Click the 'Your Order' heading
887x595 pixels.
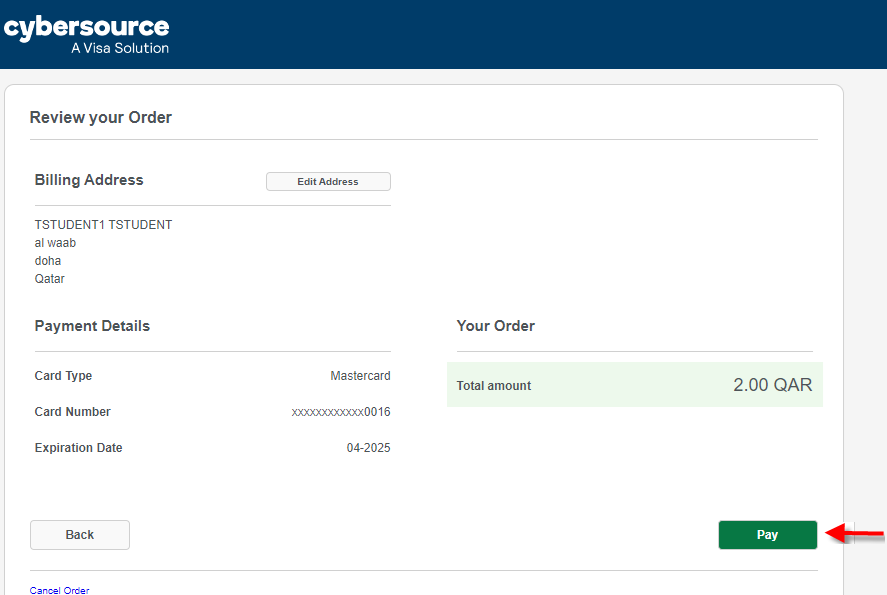click(496, 326)
